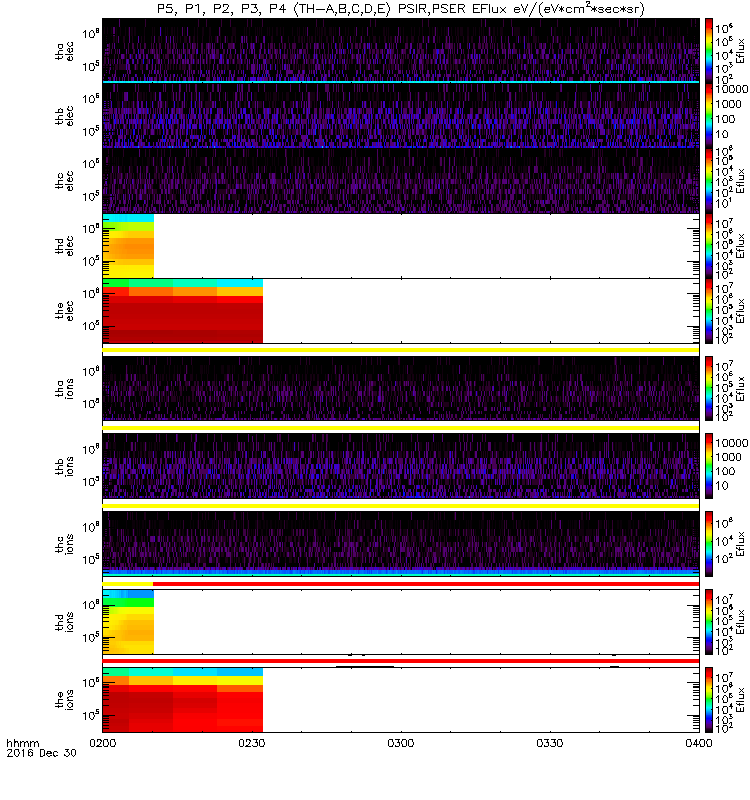750x800 pixels.
Task: Pick the thc ions panel color bar
Action: [x=709, y=544]
